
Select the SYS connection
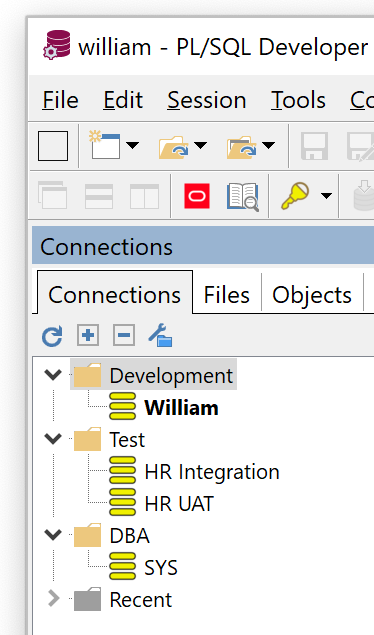[x=161, y=568]
